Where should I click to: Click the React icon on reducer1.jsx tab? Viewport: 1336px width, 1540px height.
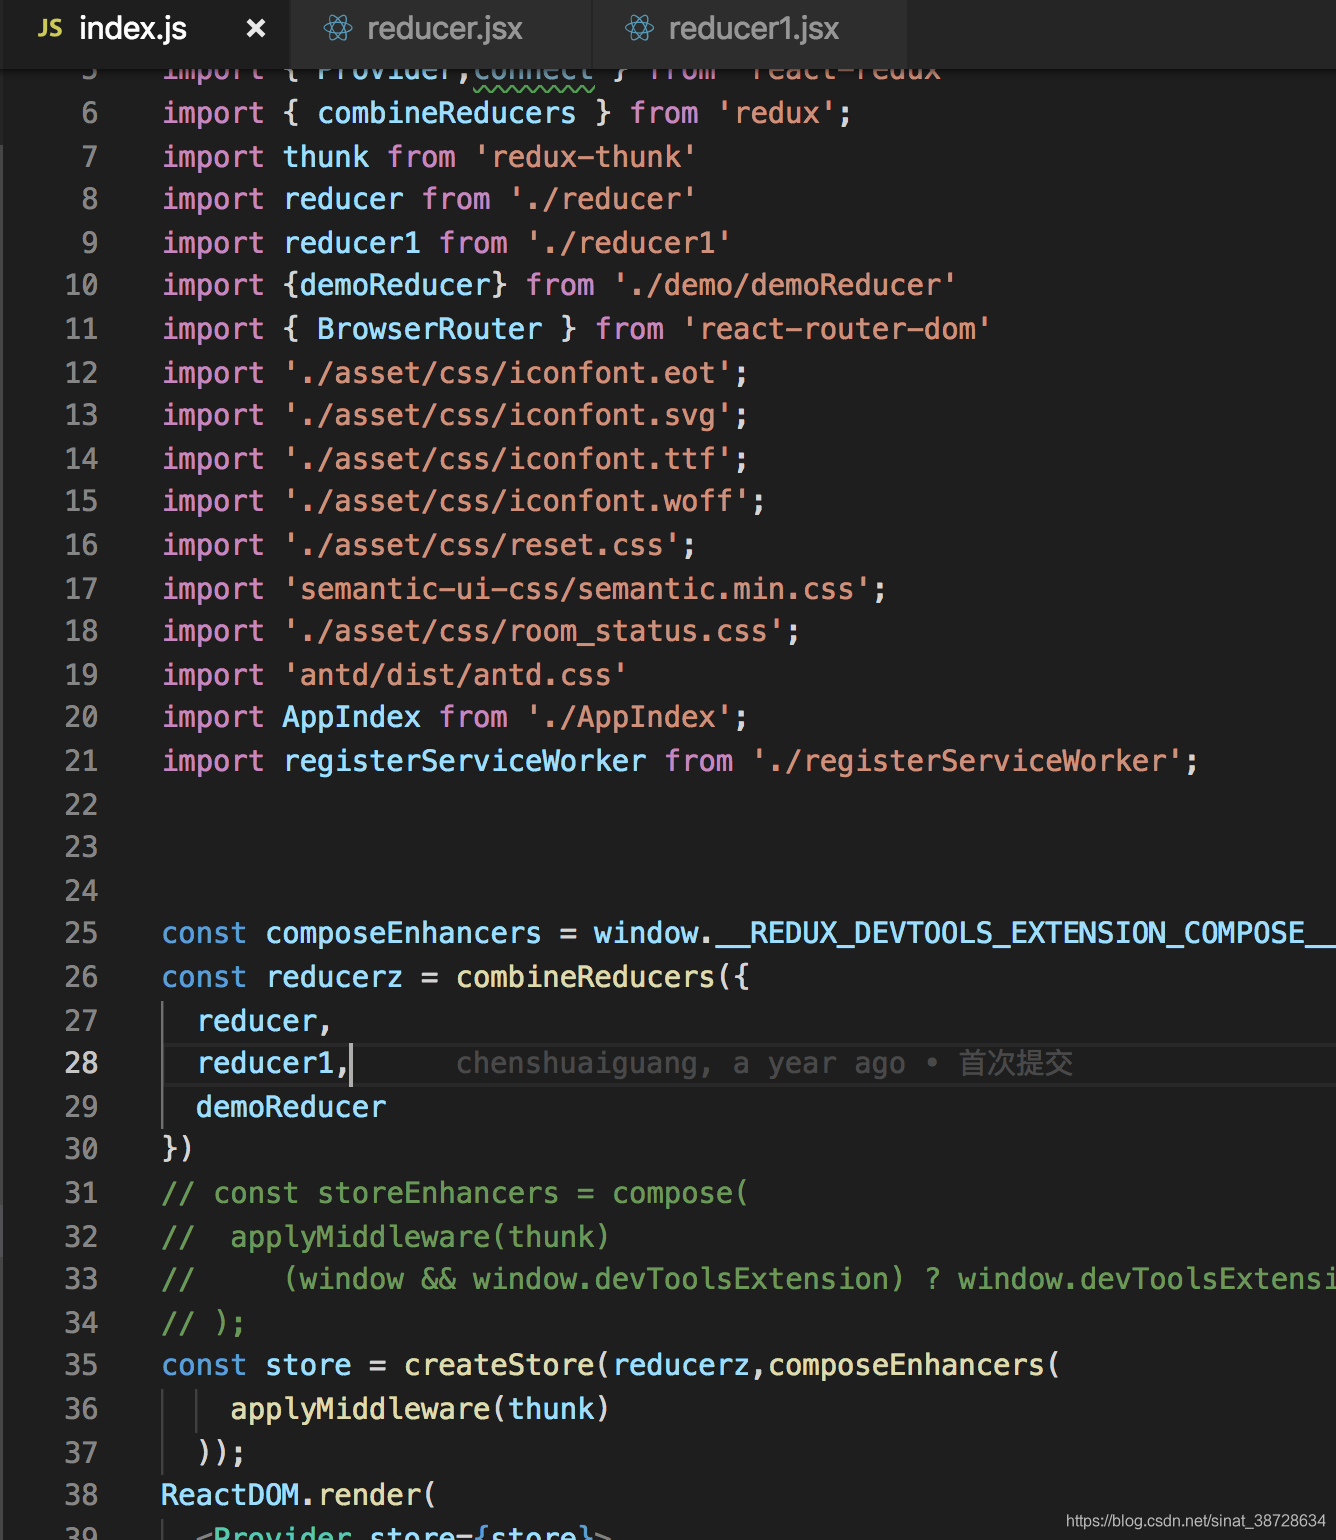point(640,29)
